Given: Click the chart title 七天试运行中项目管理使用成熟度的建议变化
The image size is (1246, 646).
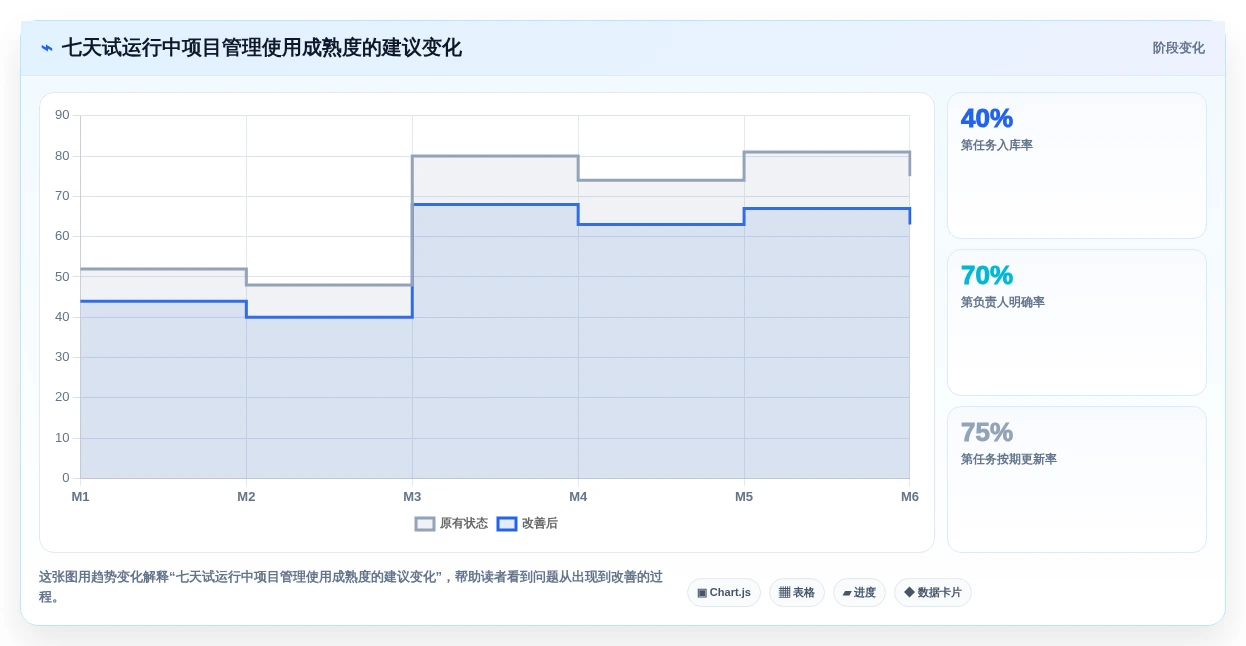Looking at the screenshot, I should click(262, 48).
